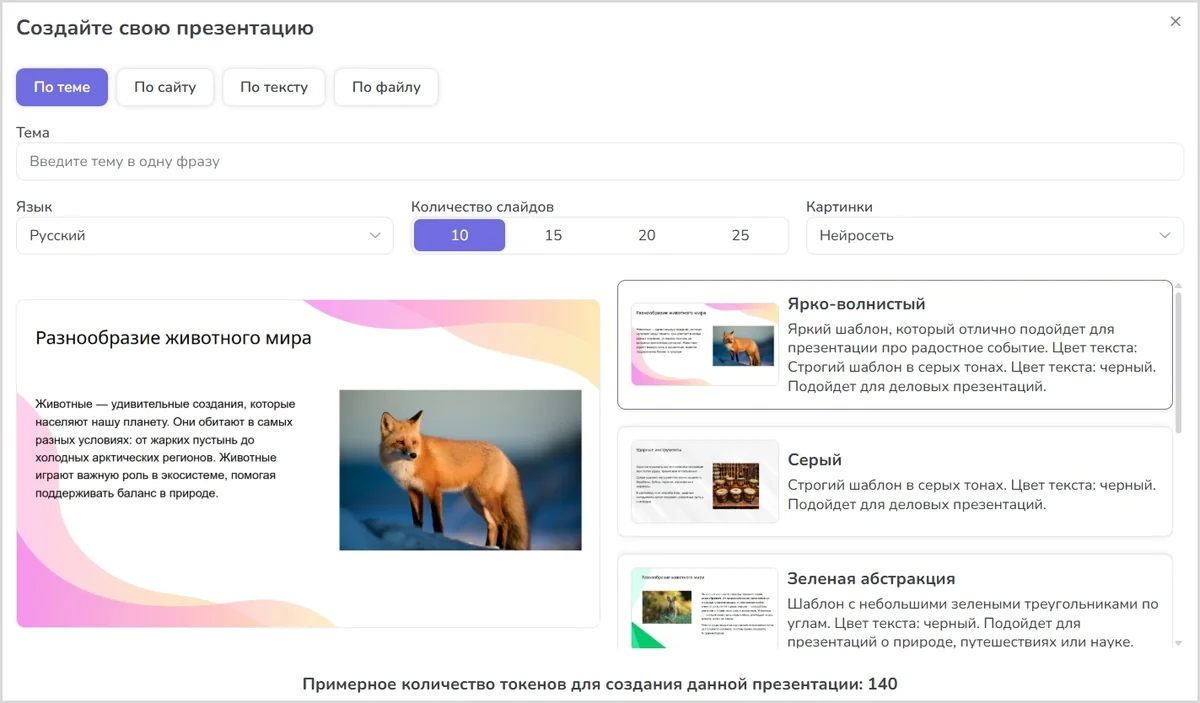The height and width of the screenshot is (703, 1200).
Task: Switch to the «По сайту» tab
Action: click(x=165, y=87)
